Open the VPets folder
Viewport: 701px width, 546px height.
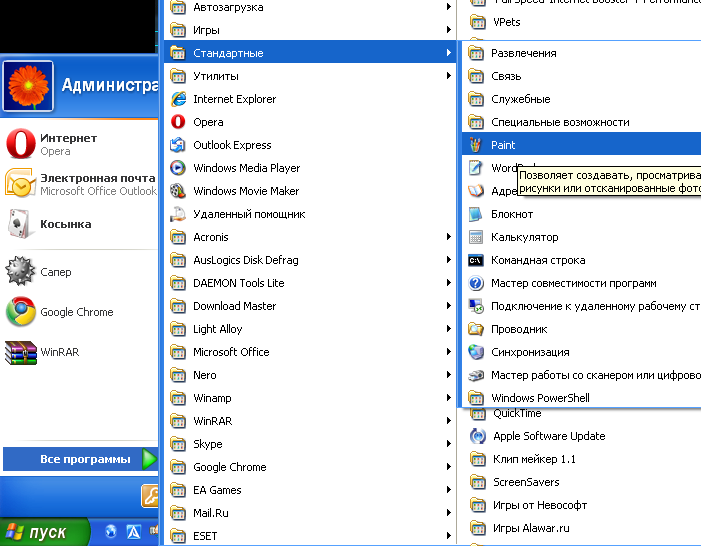(x=581, y=22)
